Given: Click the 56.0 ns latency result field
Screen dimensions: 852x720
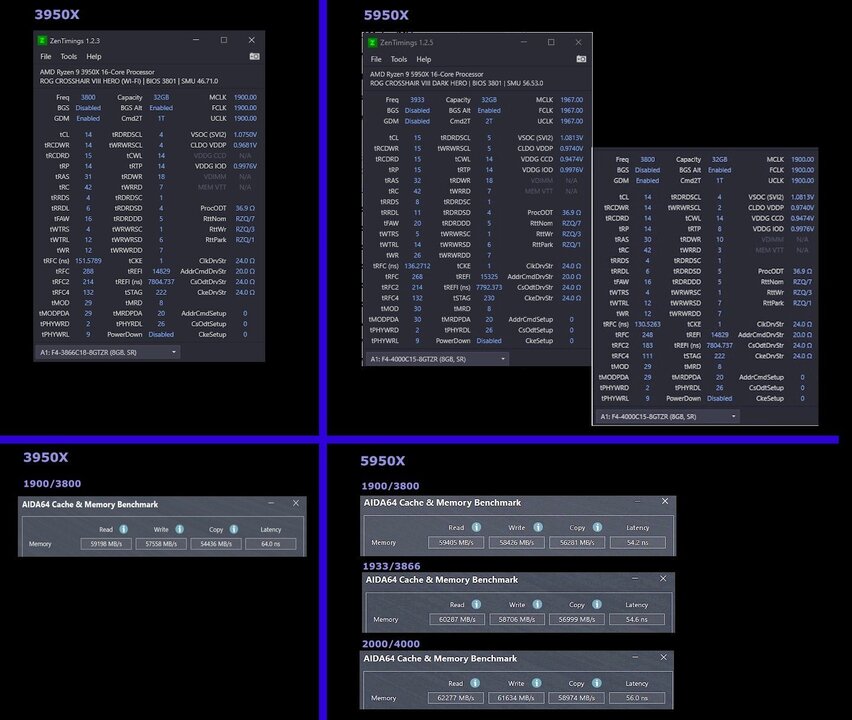Looking at the screenshot, I should [x=638, y=698].
